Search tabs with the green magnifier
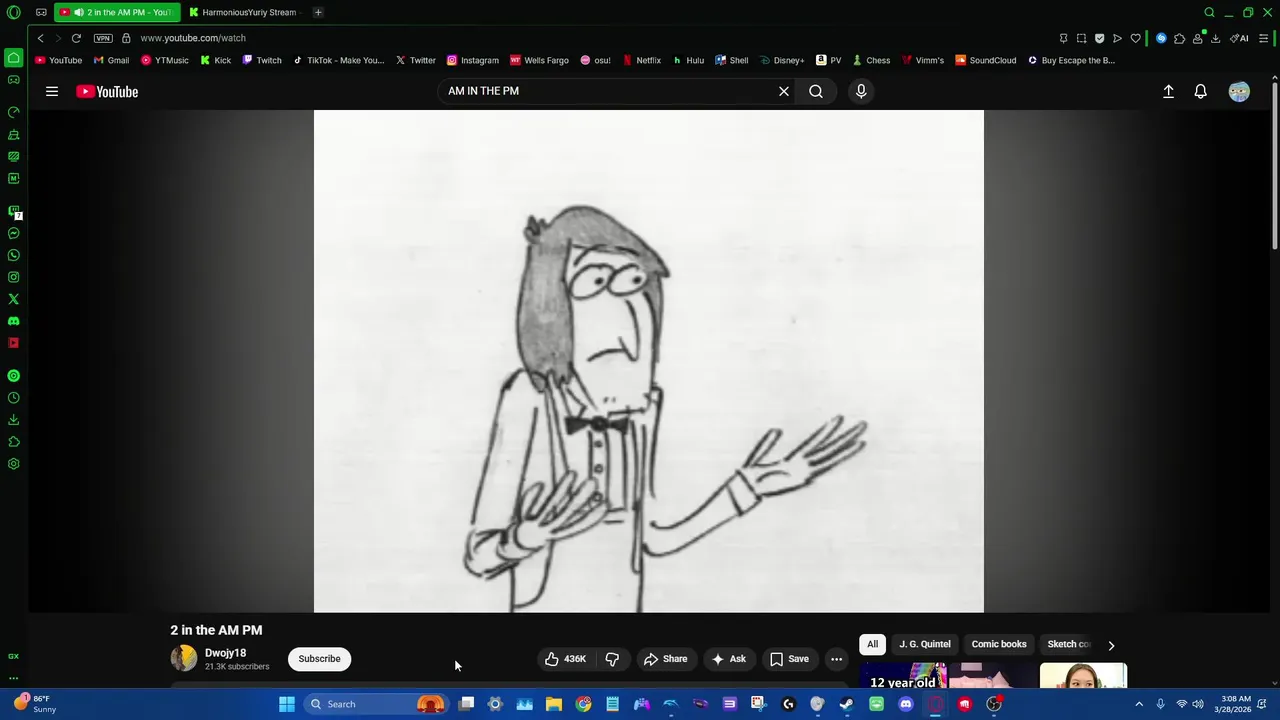This screenshot has width=1280, height=720. pos(1209,12)
